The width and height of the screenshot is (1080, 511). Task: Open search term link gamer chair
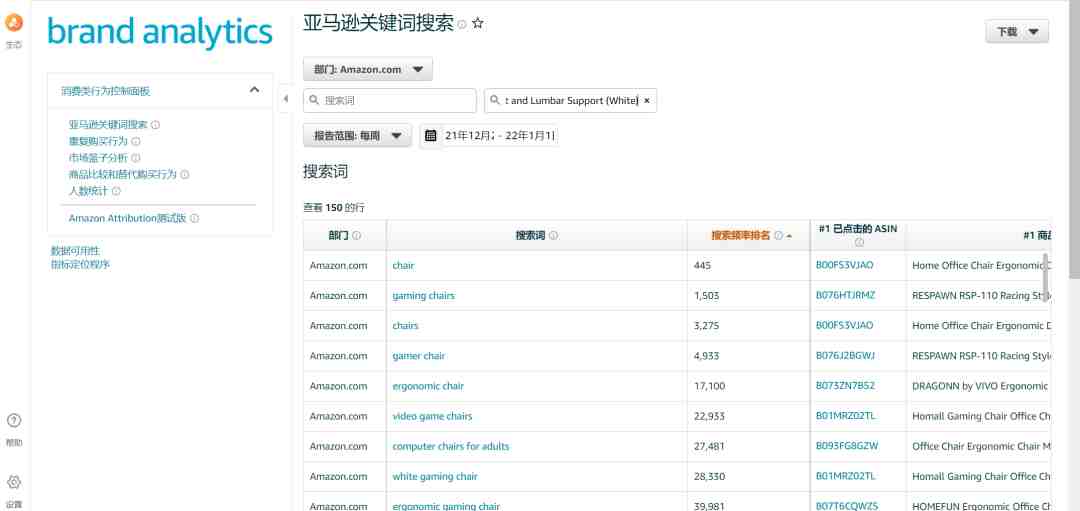(x=419, y=356)
